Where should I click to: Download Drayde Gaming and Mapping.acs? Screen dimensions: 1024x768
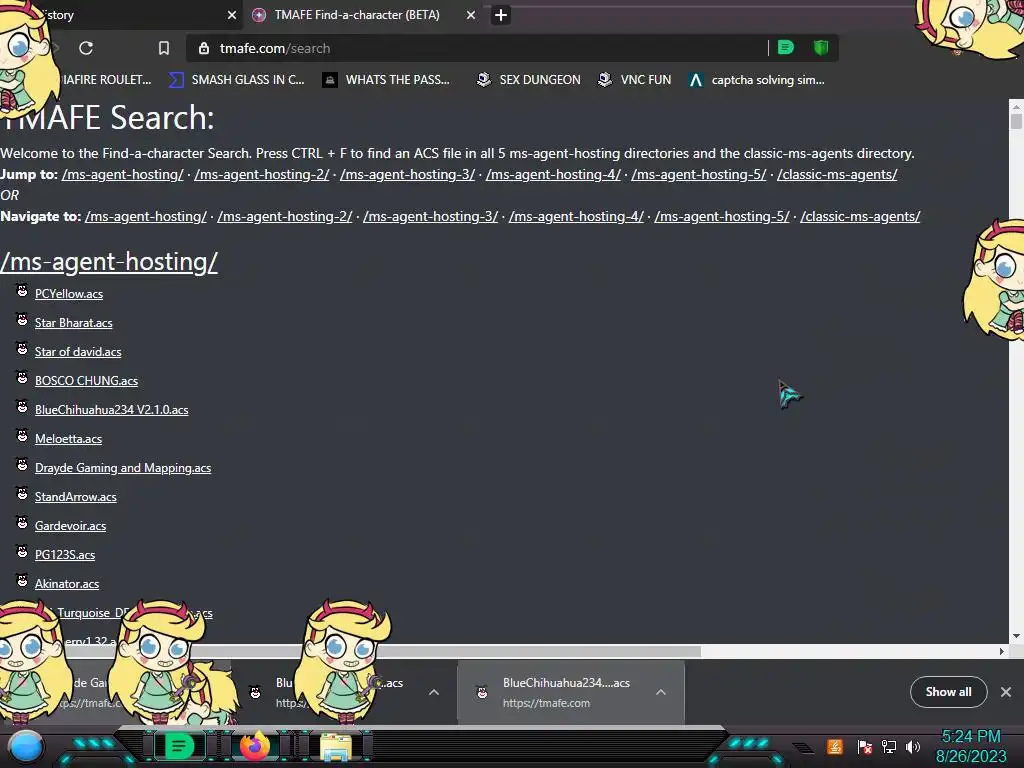123,468
